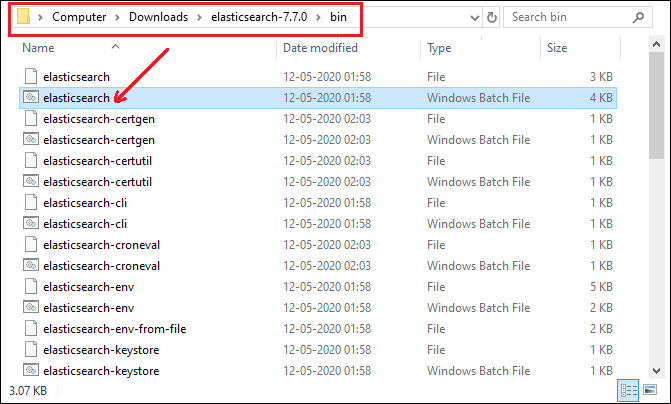Select elasticsearch-croneval batch file icon

[31, 265]
